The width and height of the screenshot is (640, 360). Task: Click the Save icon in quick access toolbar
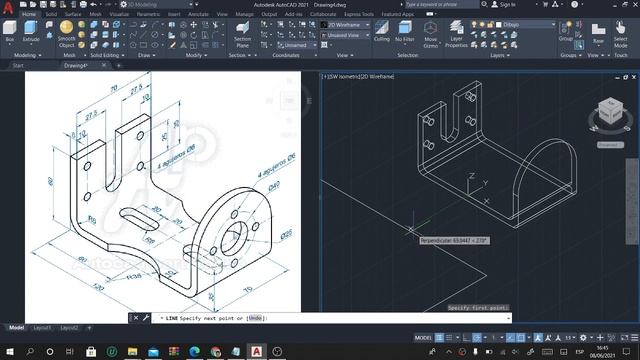click(43, 4)
